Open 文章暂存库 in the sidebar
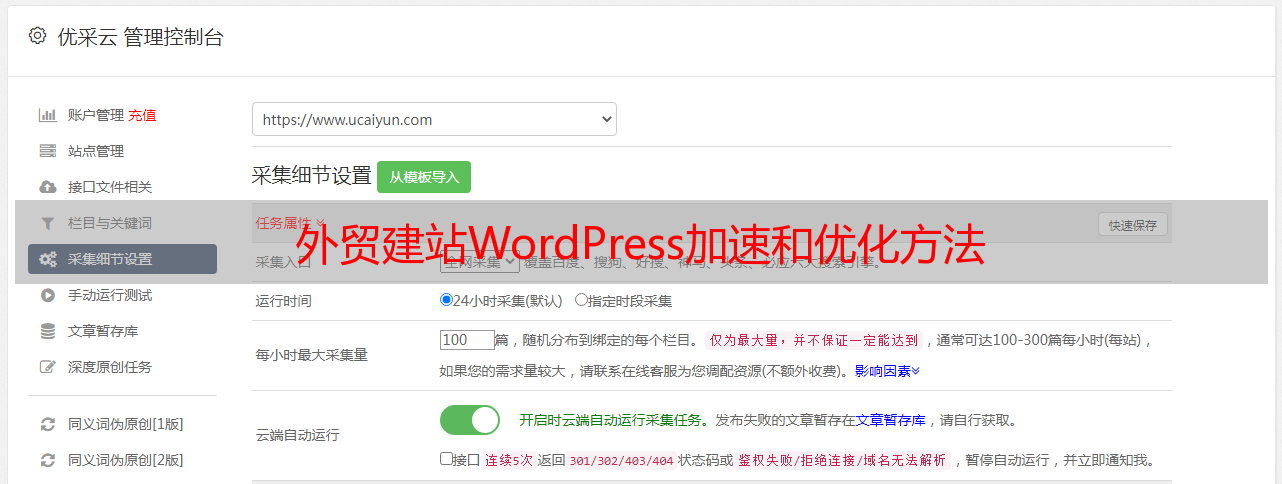The height and width of the screenshot is (484, 1282). tap(103, 331)
